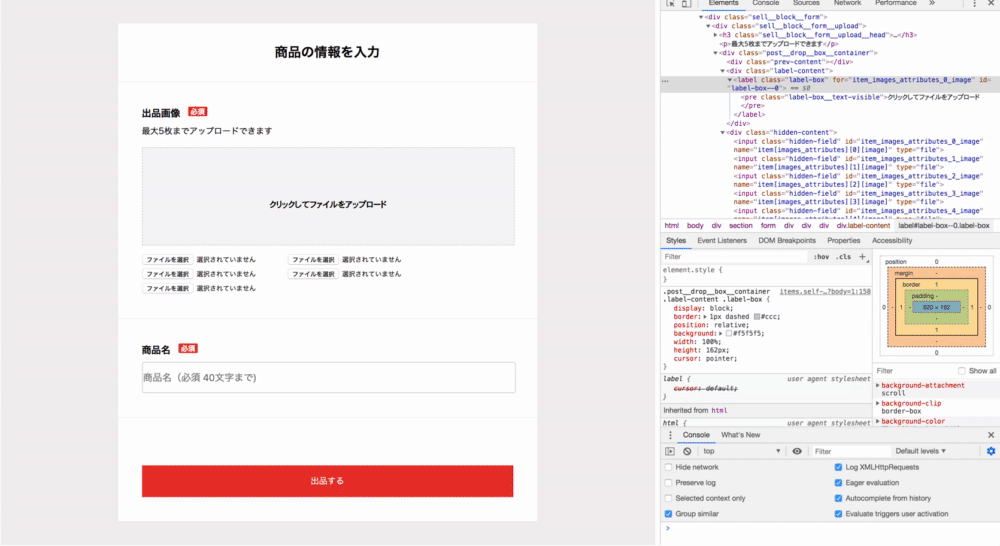The height and width of the screenshot is (546, 1000).
Task: Expand background-clip computed property
Action: (x=878, y=403)
